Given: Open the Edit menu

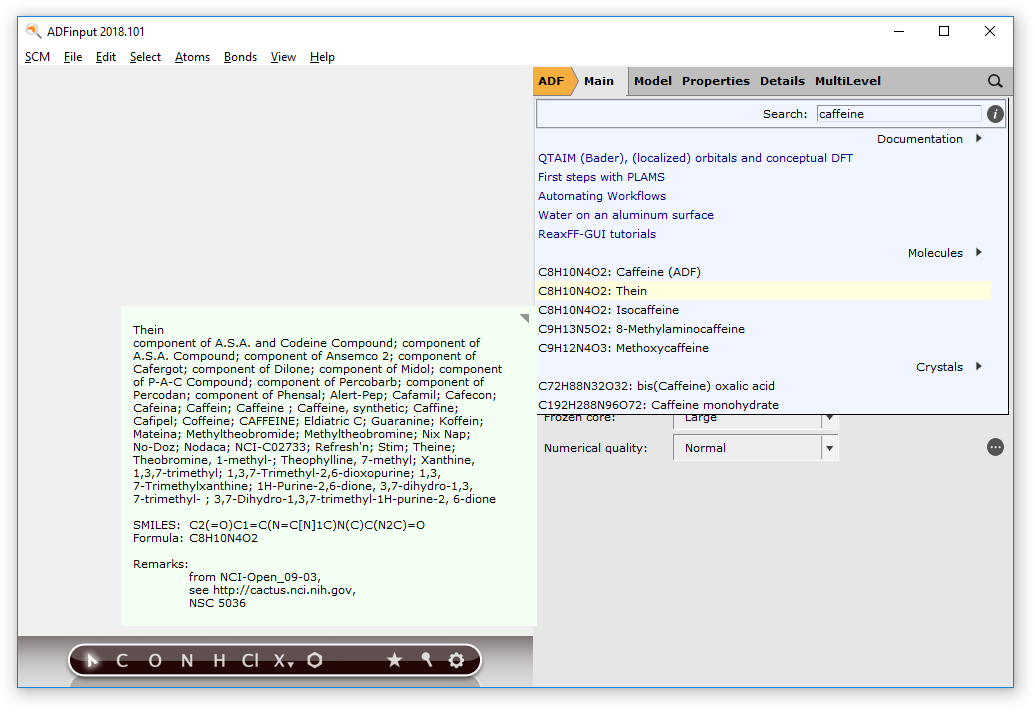Looking at the screenshot, I should coord(106,57).
